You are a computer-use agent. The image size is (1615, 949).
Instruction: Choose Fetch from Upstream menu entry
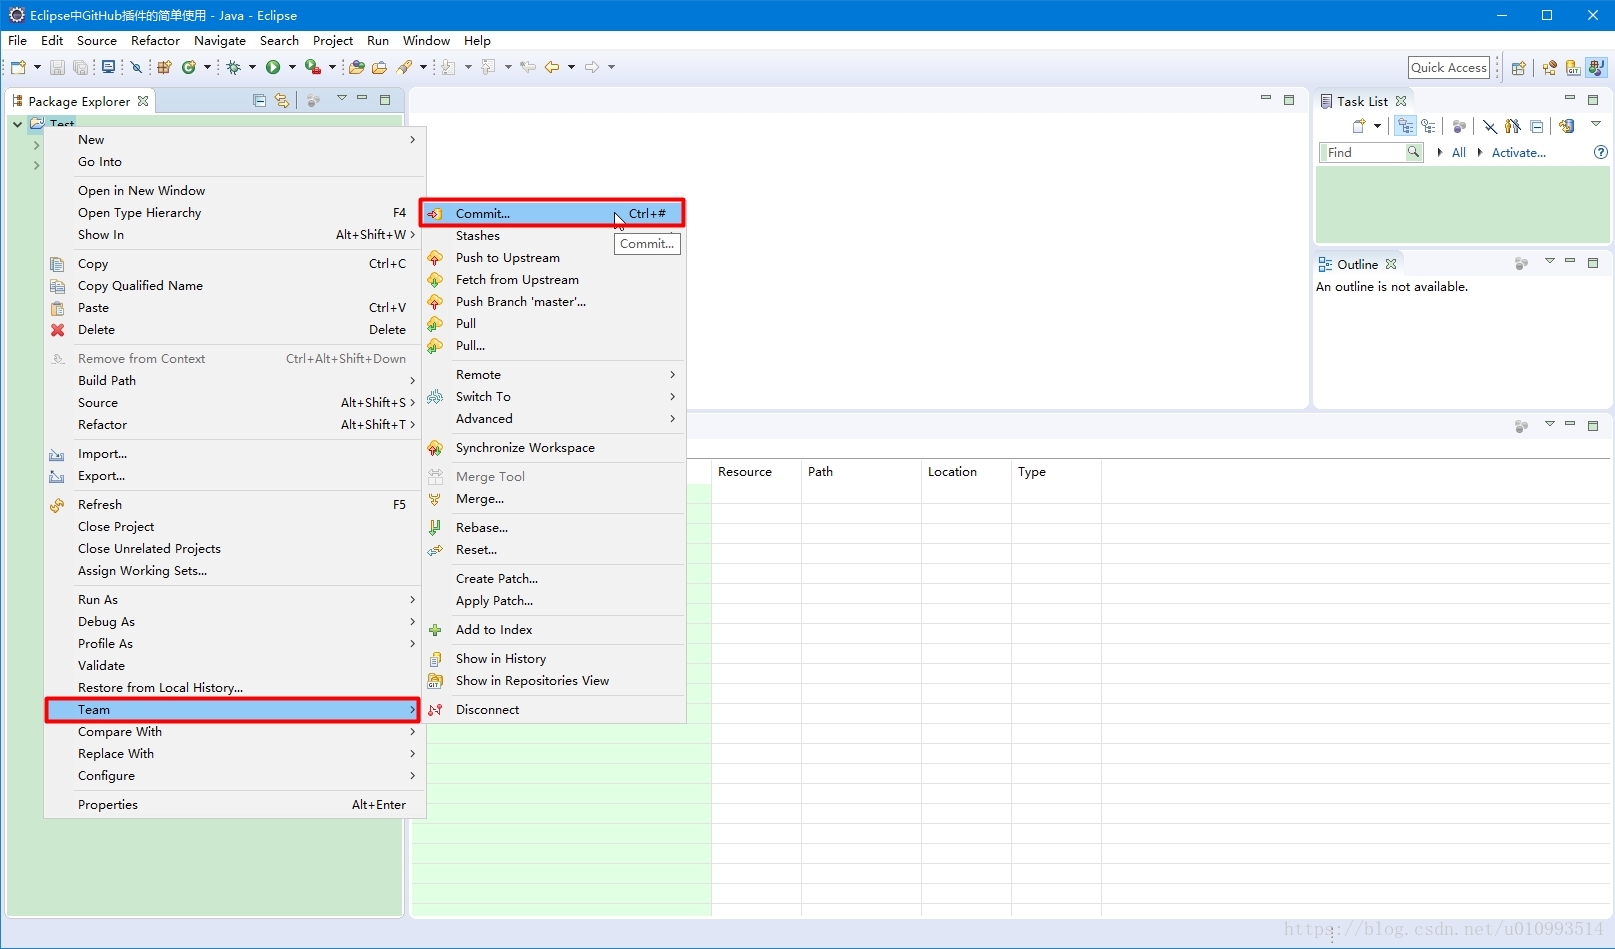pos(553,279)
